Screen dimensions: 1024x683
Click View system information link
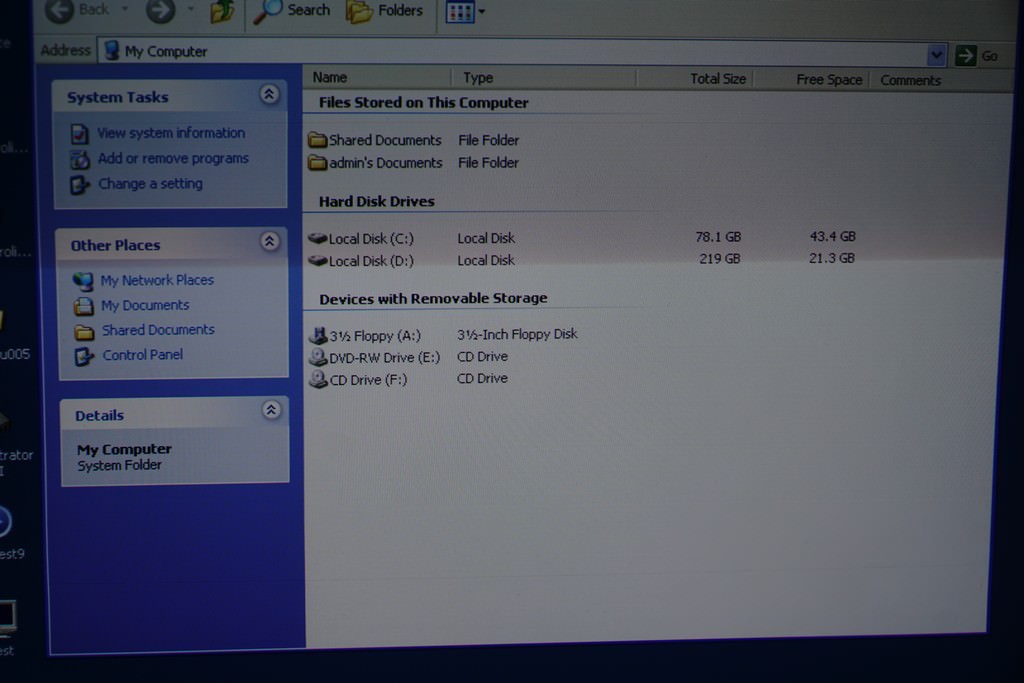pyautogui.click(x=170, y=133)
